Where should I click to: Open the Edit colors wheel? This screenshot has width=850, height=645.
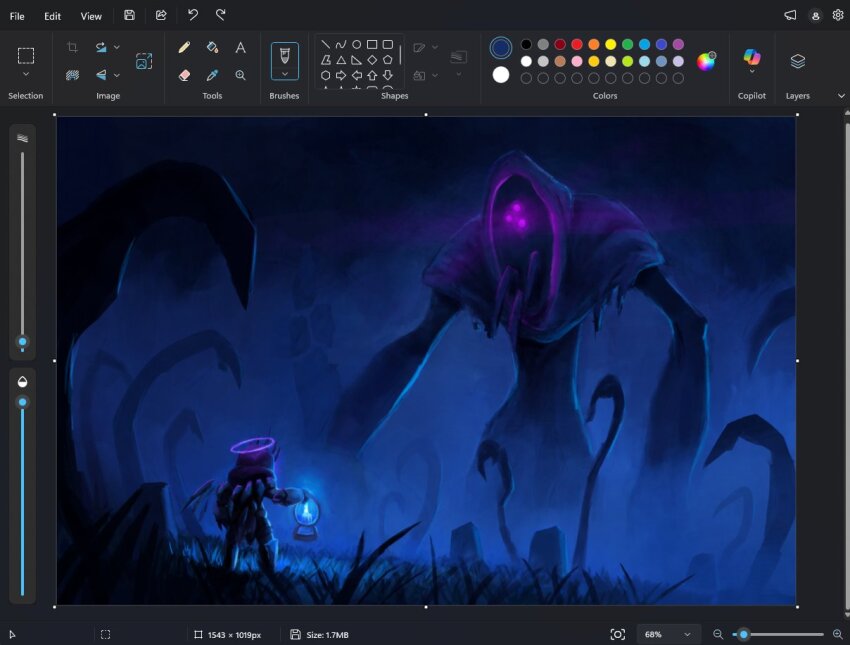(706, 61)
